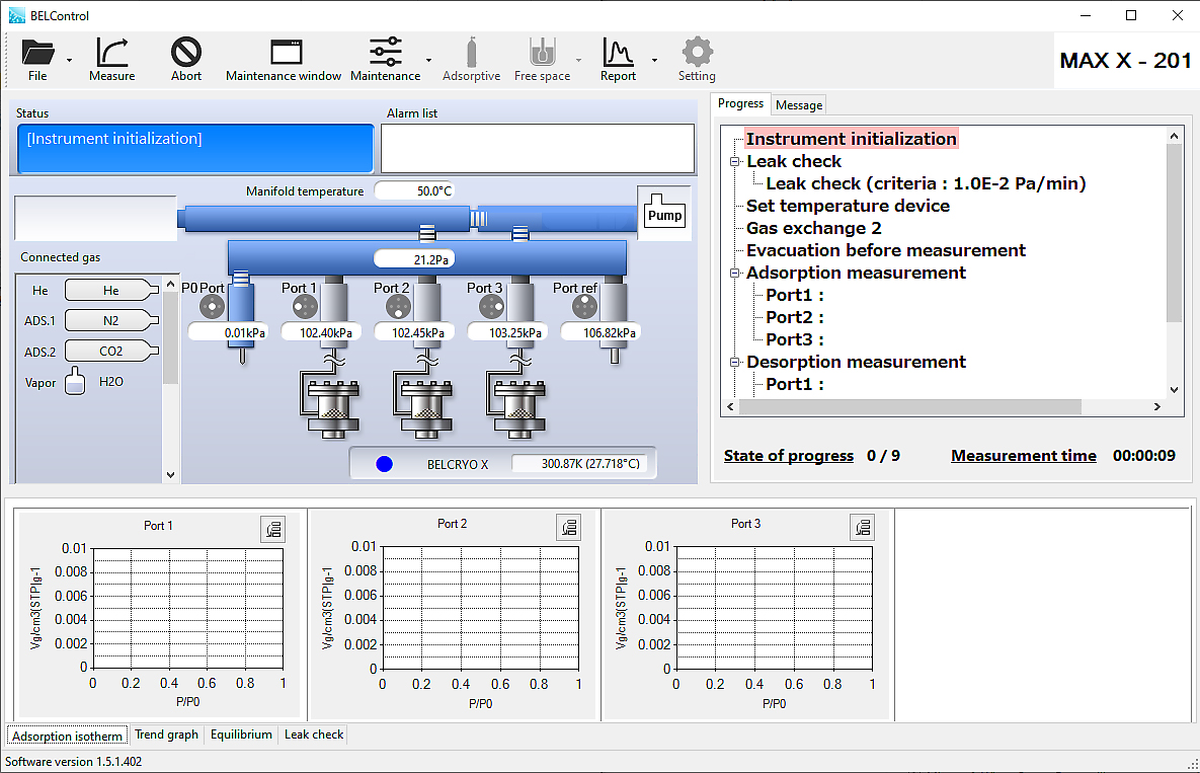Open Port 3 graph settings icon
Viewport: 1200px width, 773px height.
[x=862, y=527]
